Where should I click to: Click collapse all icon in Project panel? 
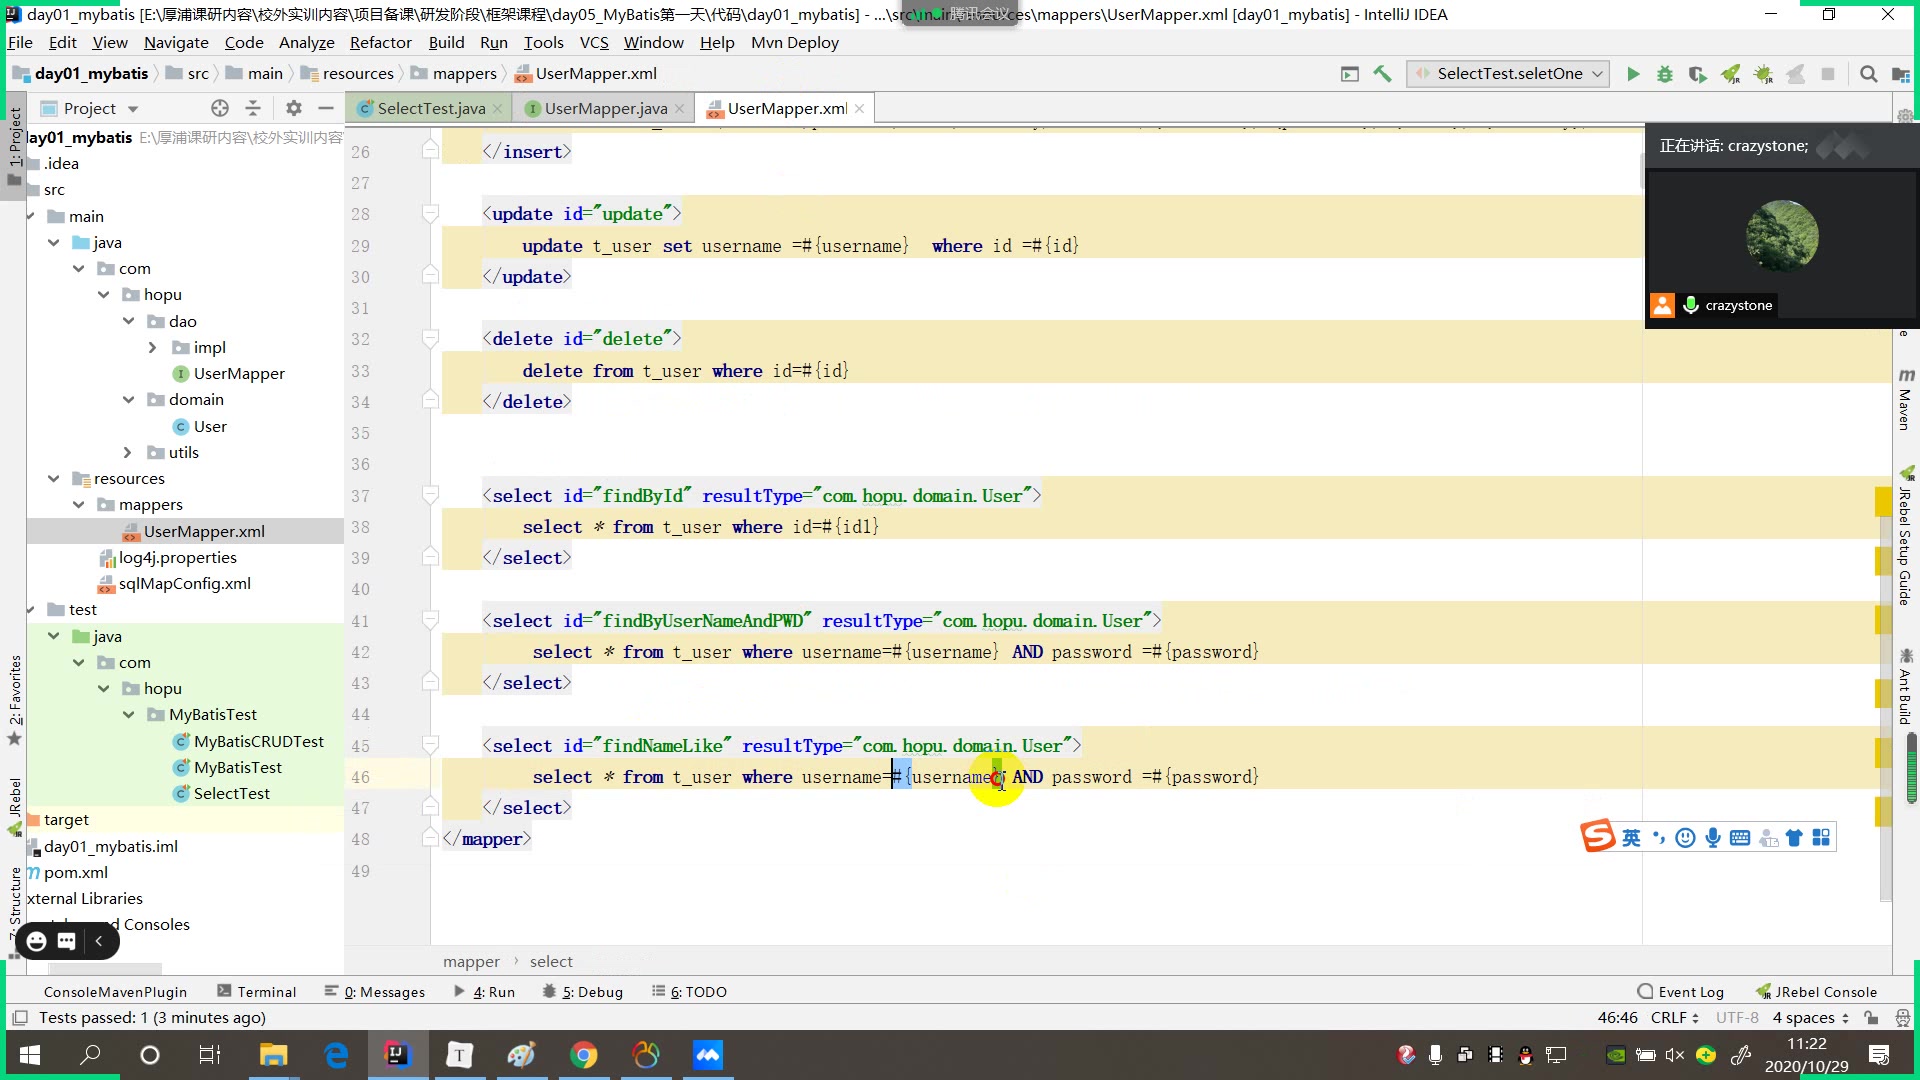tap(253, 108)
